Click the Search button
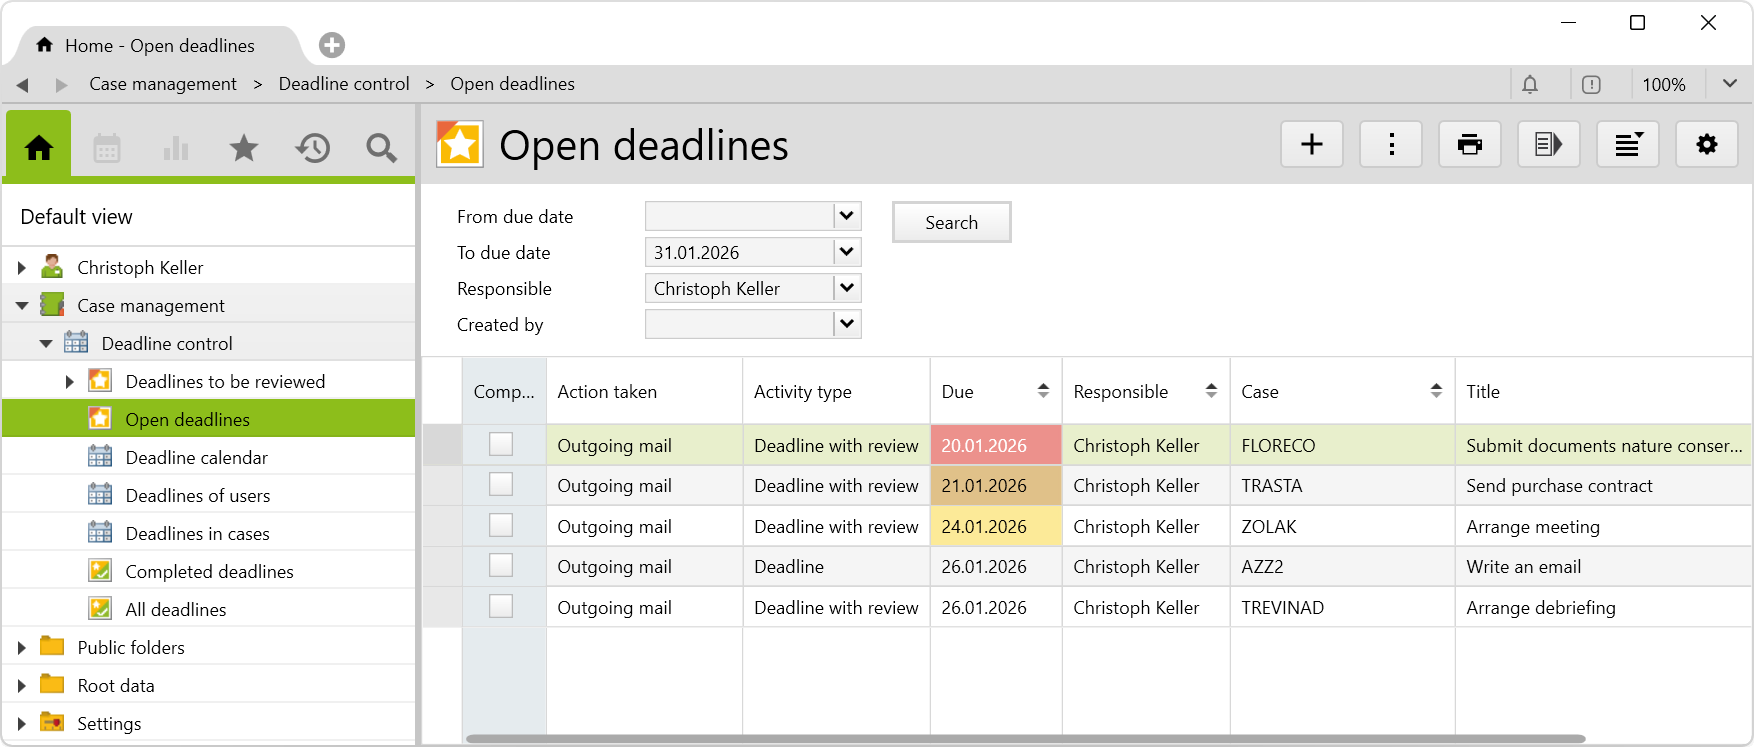1754x747 pixels. (x=951, y=222)
